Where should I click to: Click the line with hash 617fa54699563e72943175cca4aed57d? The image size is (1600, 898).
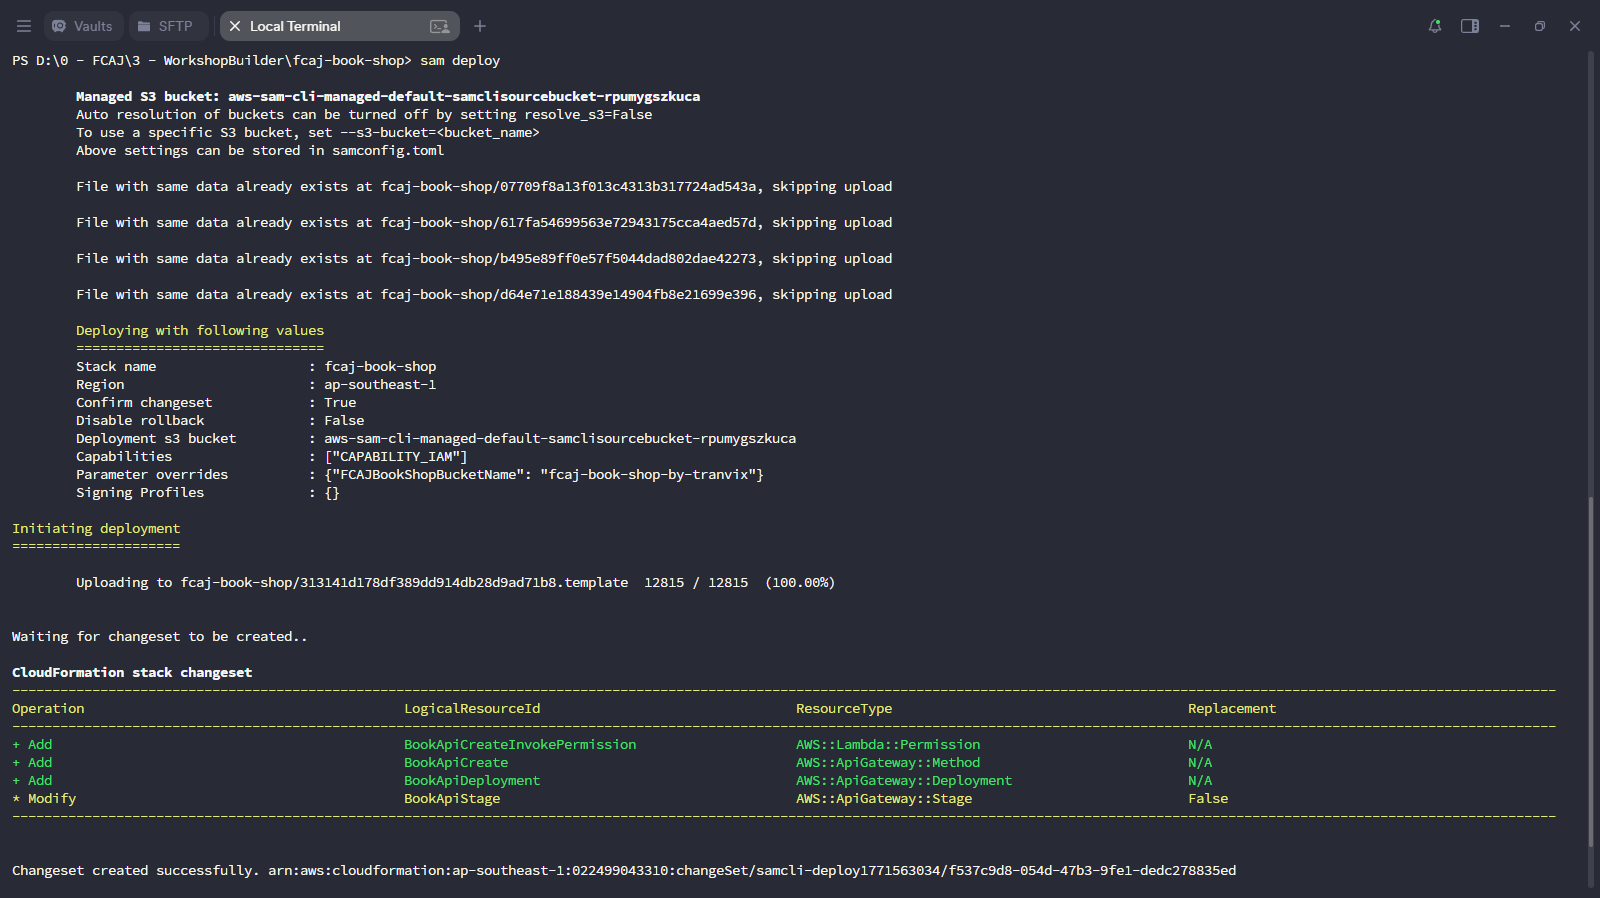tap(484, 223)
